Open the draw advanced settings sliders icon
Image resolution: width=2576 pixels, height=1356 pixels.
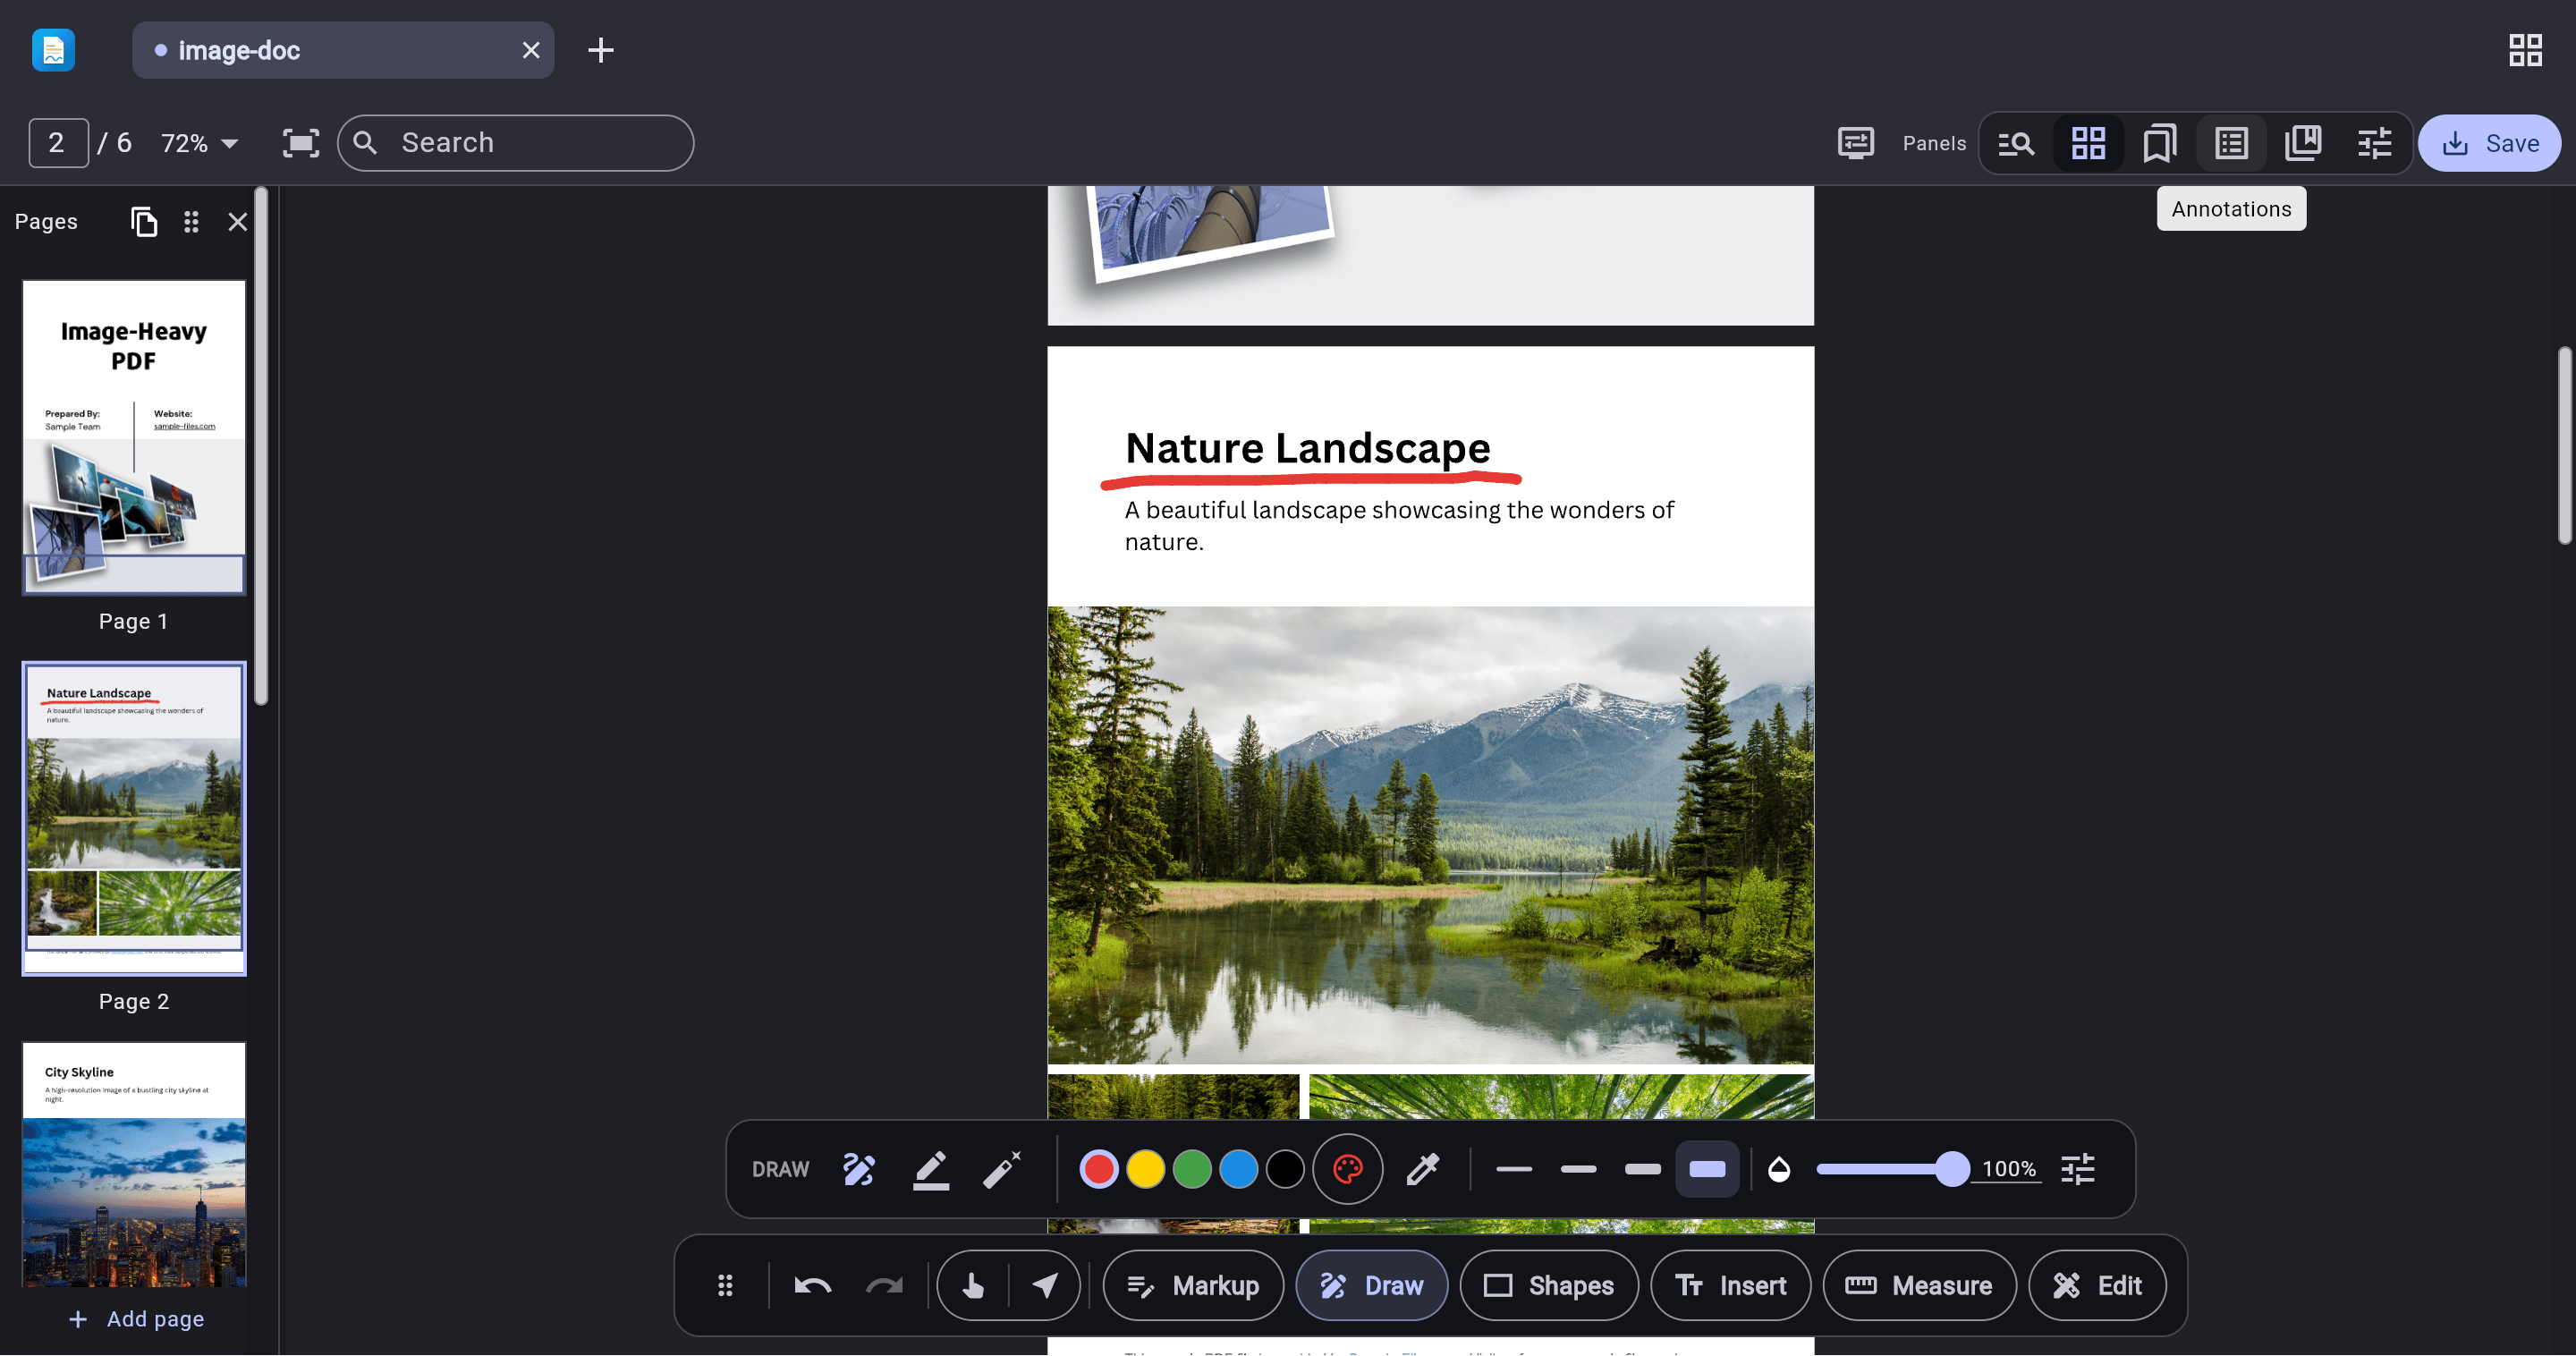click(2078, 1169)
